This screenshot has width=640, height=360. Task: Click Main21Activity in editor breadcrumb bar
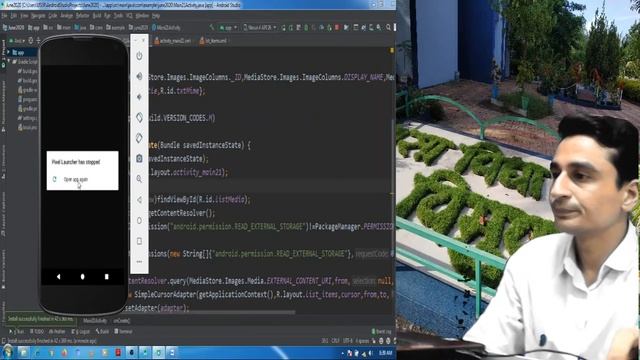(x=95, y=321)
